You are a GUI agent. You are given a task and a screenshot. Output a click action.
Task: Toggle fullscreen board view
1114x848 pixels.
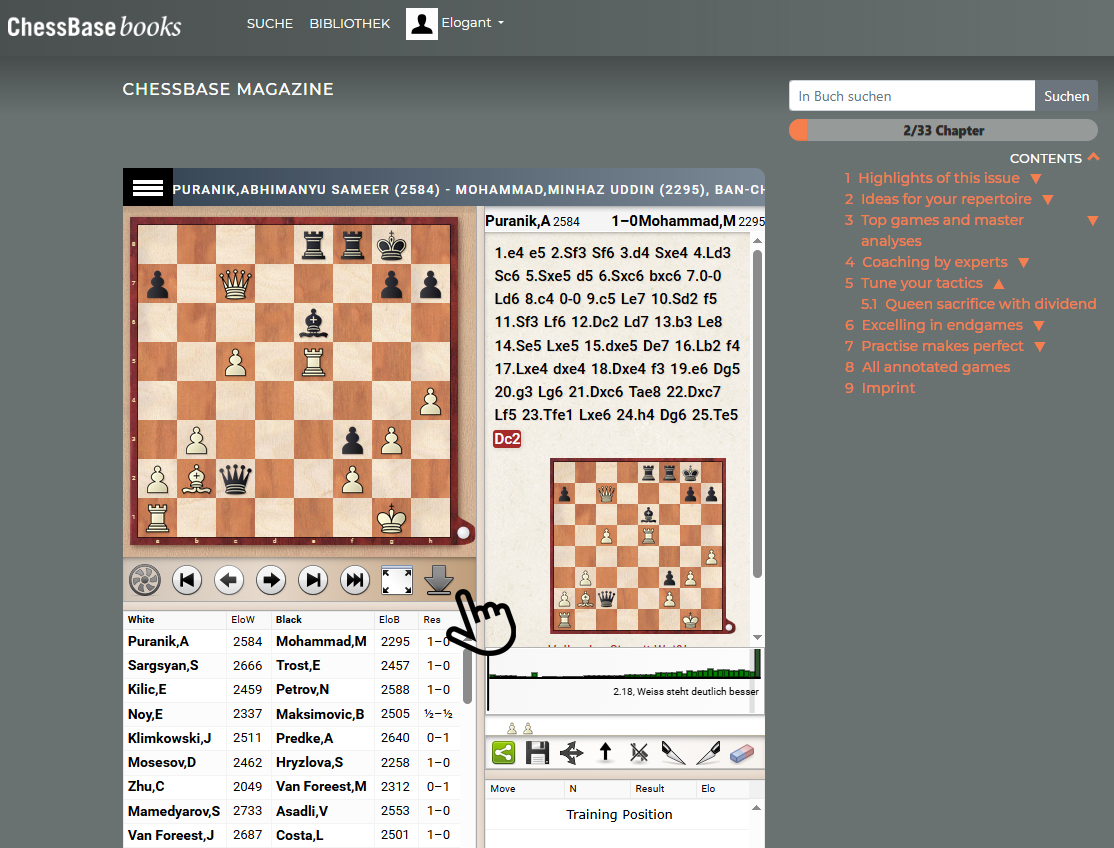pos(397,580)
